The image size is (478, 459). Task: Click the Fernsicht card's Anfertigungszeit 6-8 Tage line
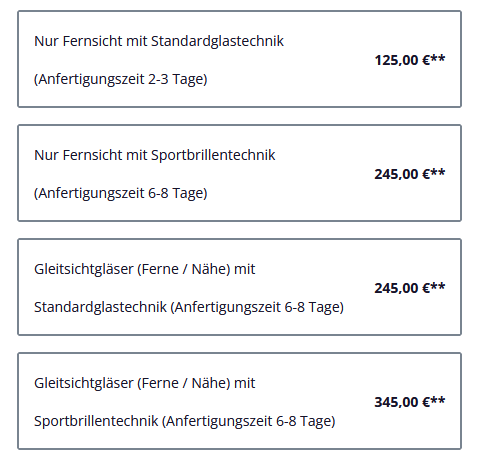tap(120, 193)
